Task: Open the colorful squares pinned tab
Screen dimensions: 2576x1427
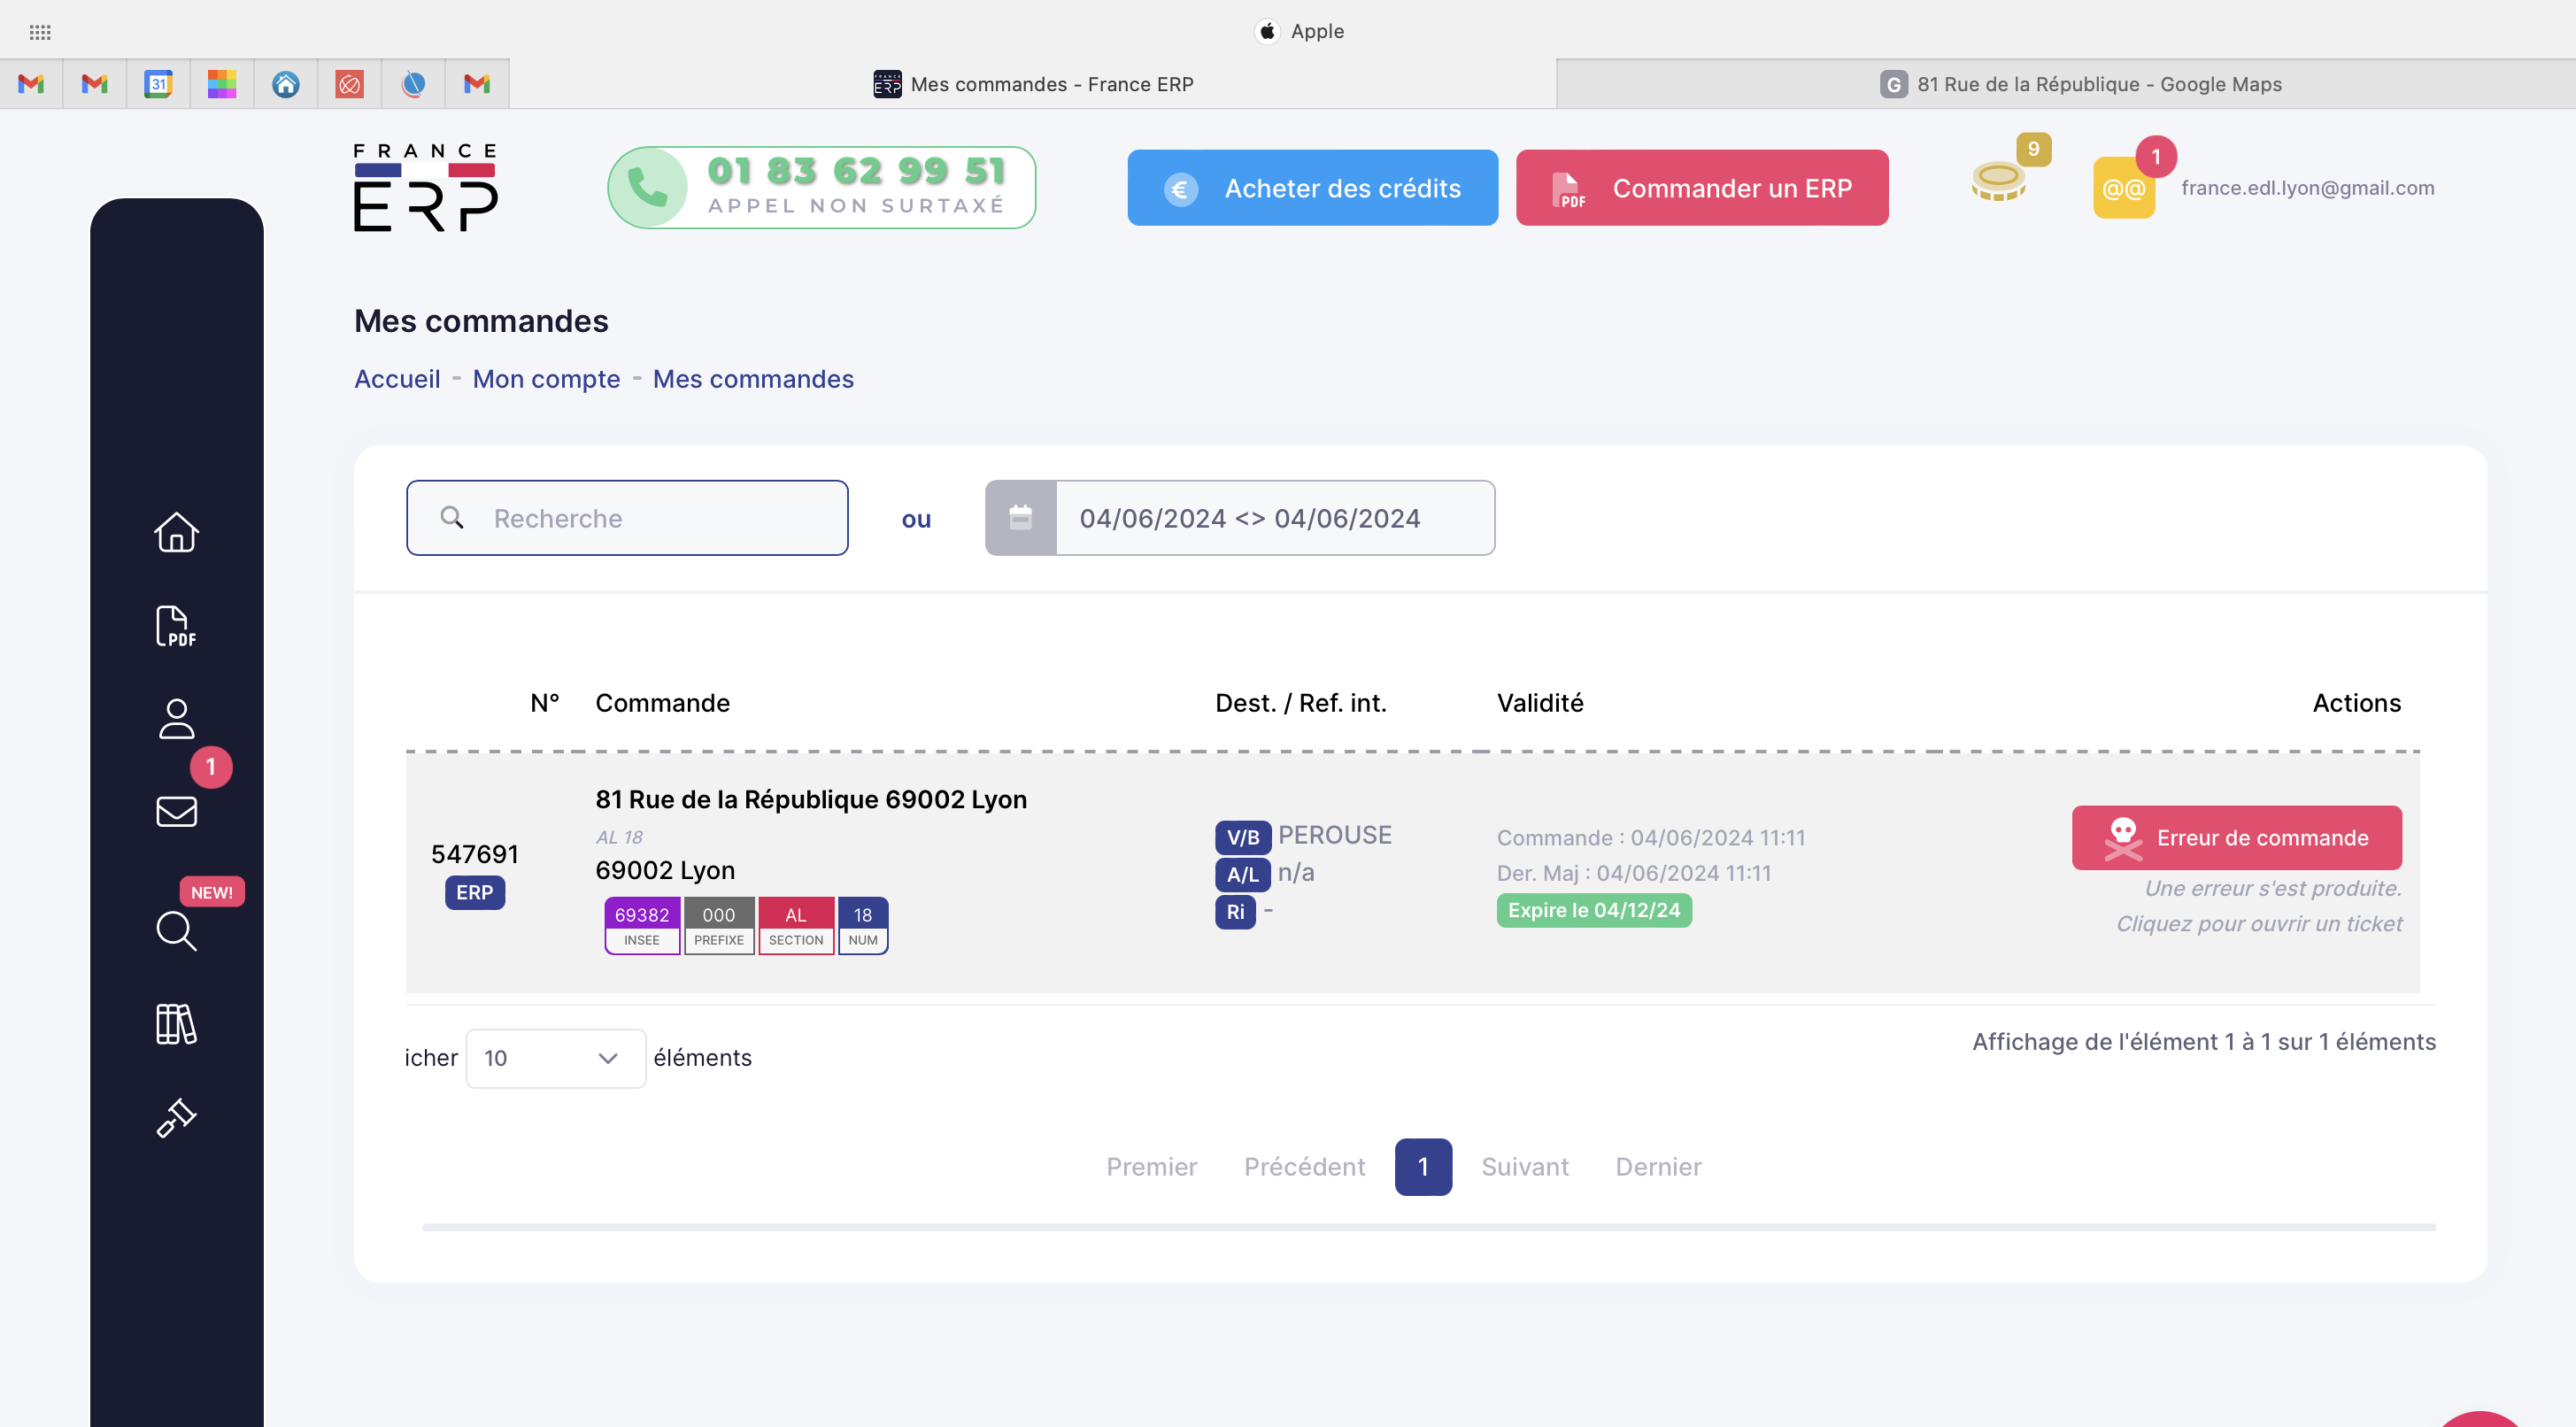Action: pyautogui.click(x=222, y=84)
